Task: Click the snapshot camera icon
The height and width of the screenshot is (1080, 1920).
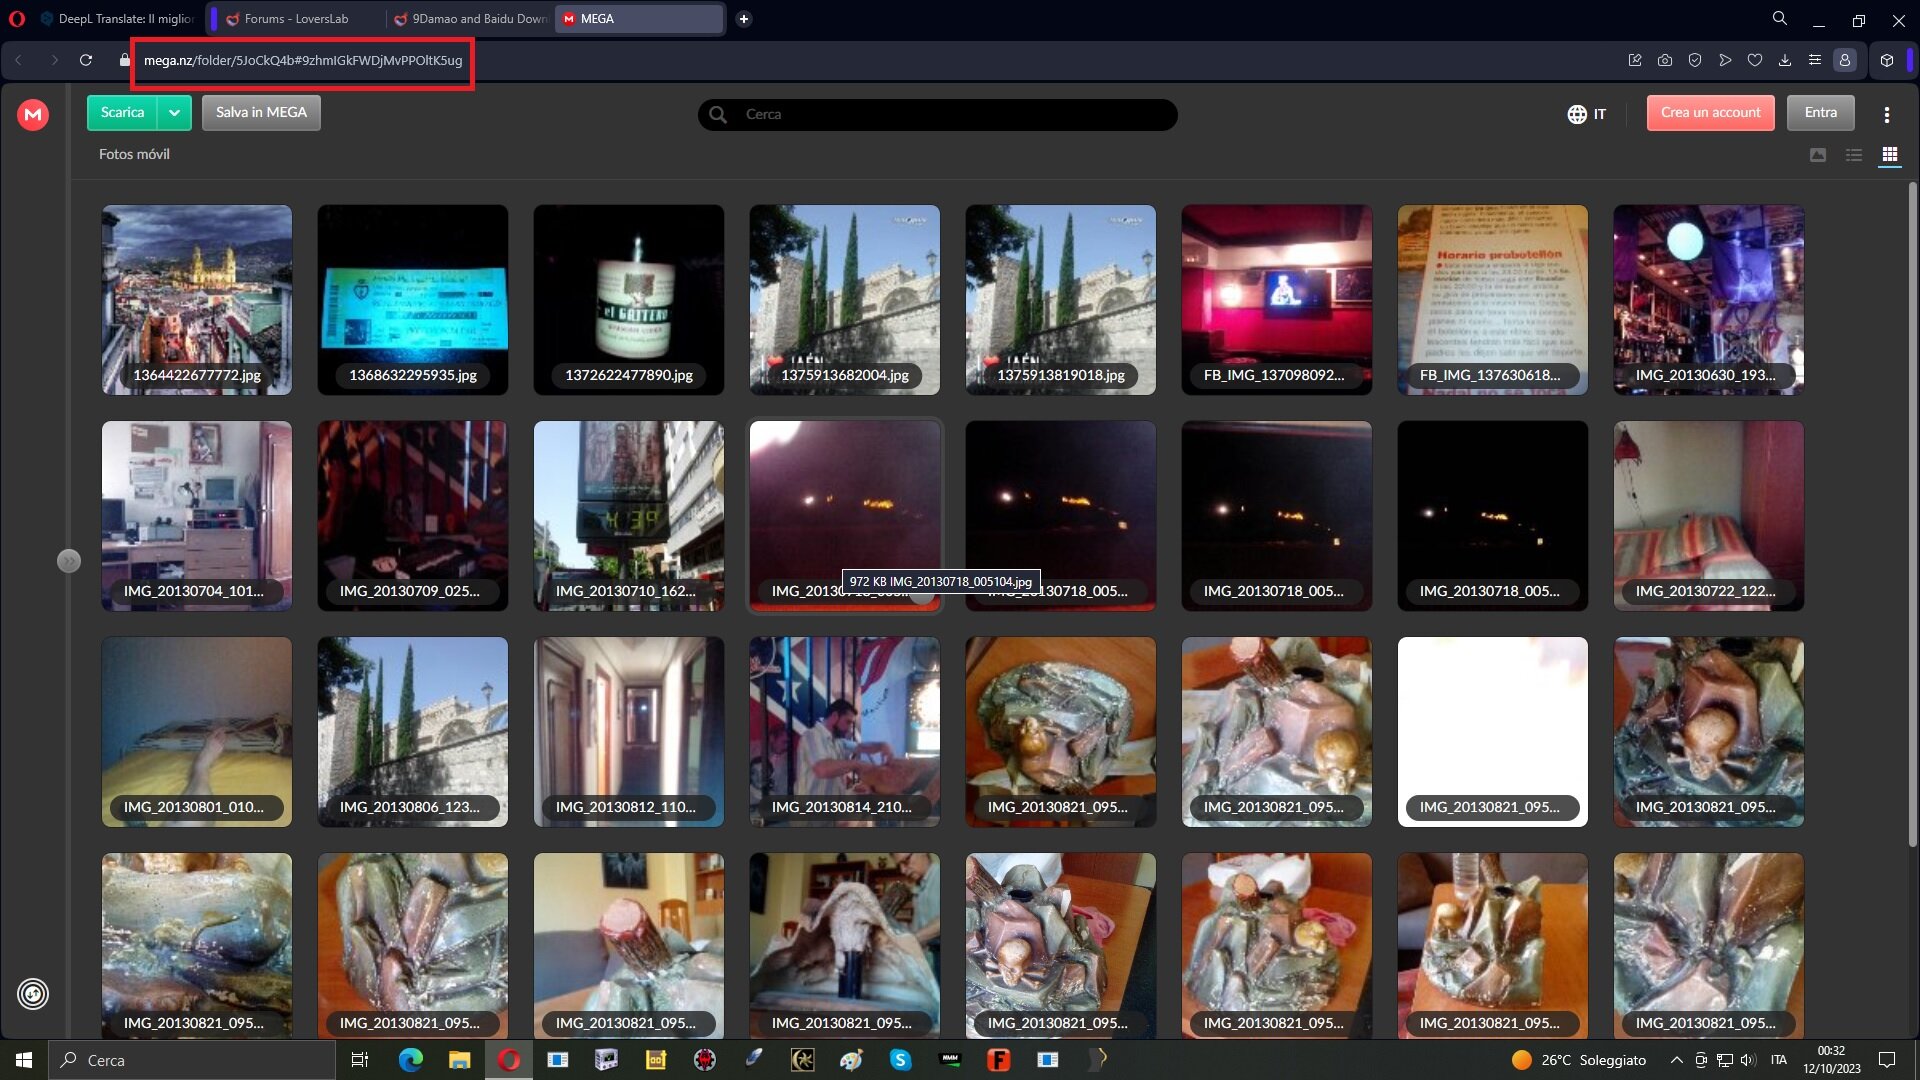Action: tap(1665, 60)
